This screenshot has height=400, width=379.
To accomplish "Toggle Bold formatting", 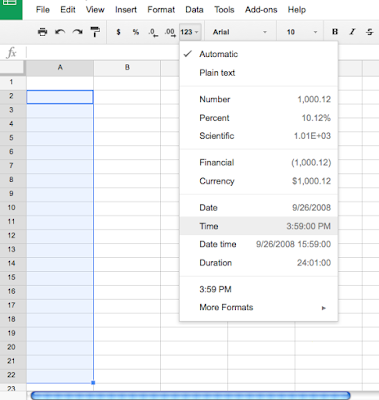I will pyautogui.click(x=335, y=32).
